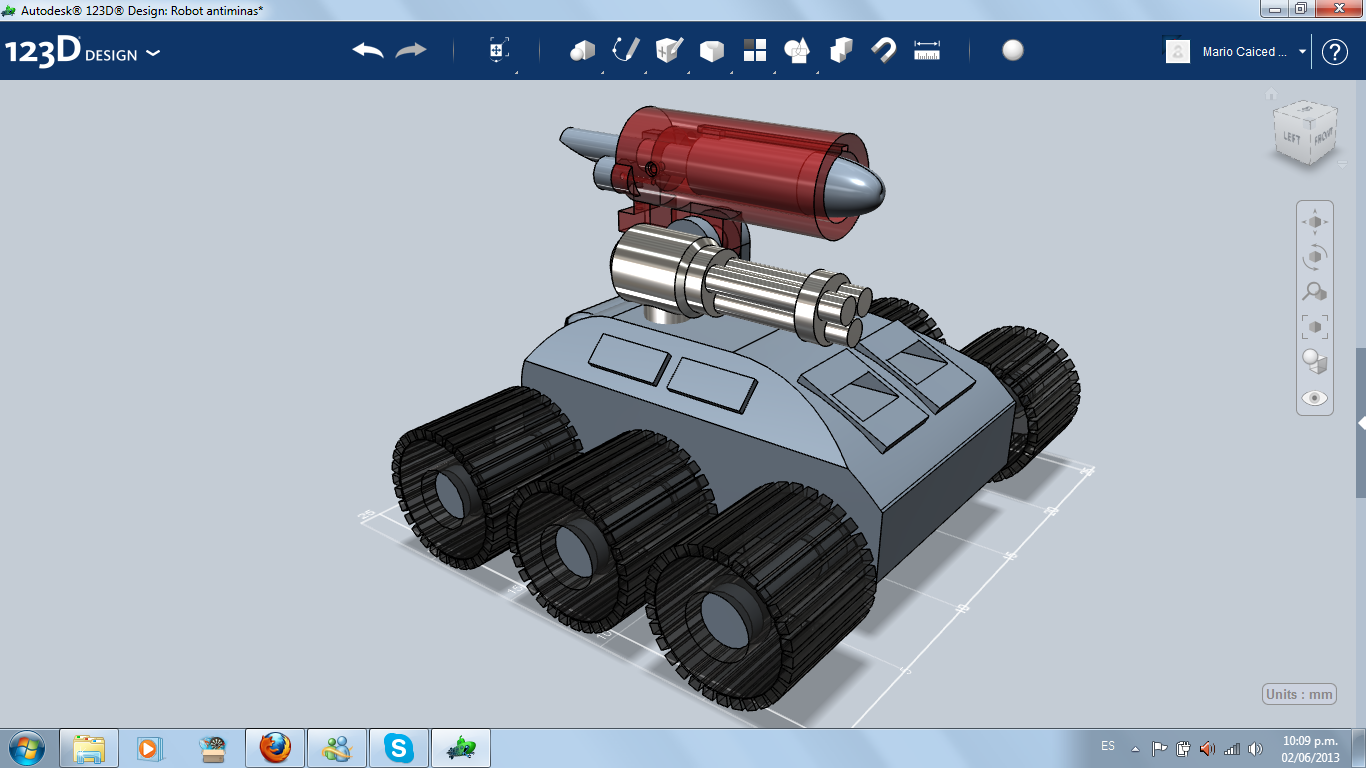Click the Units : mm button
The height and width of the screenshot is (768, 1366).
[x=1300, y=695]
